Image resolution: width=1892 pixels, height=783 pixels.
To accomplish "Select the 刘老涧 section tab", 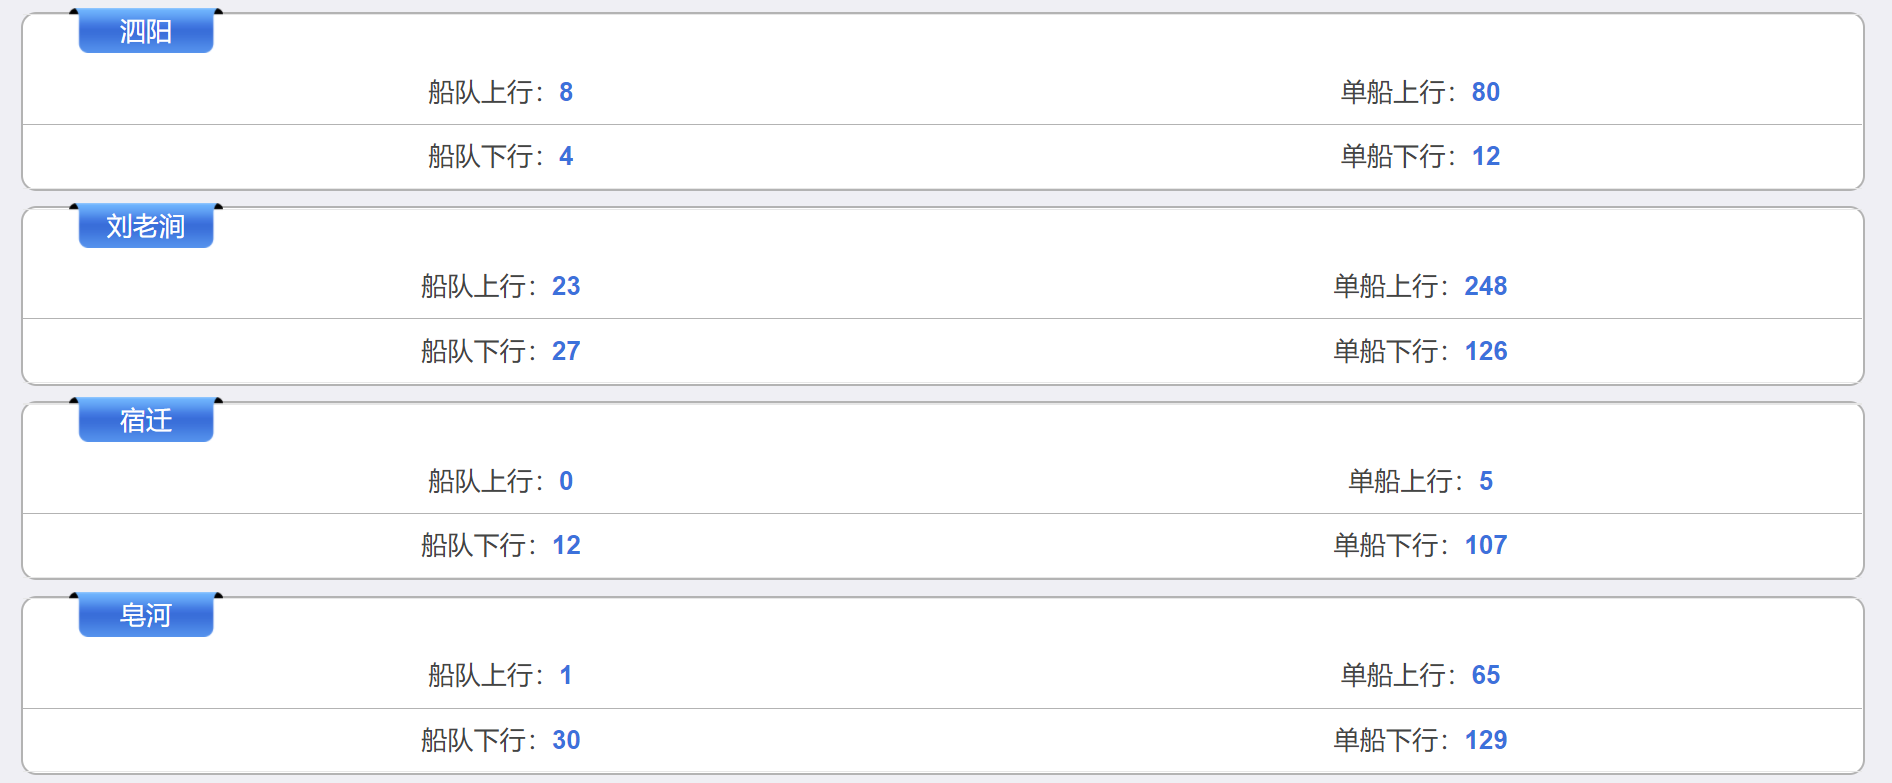I will pyautogui.click(x=146, y=226).
